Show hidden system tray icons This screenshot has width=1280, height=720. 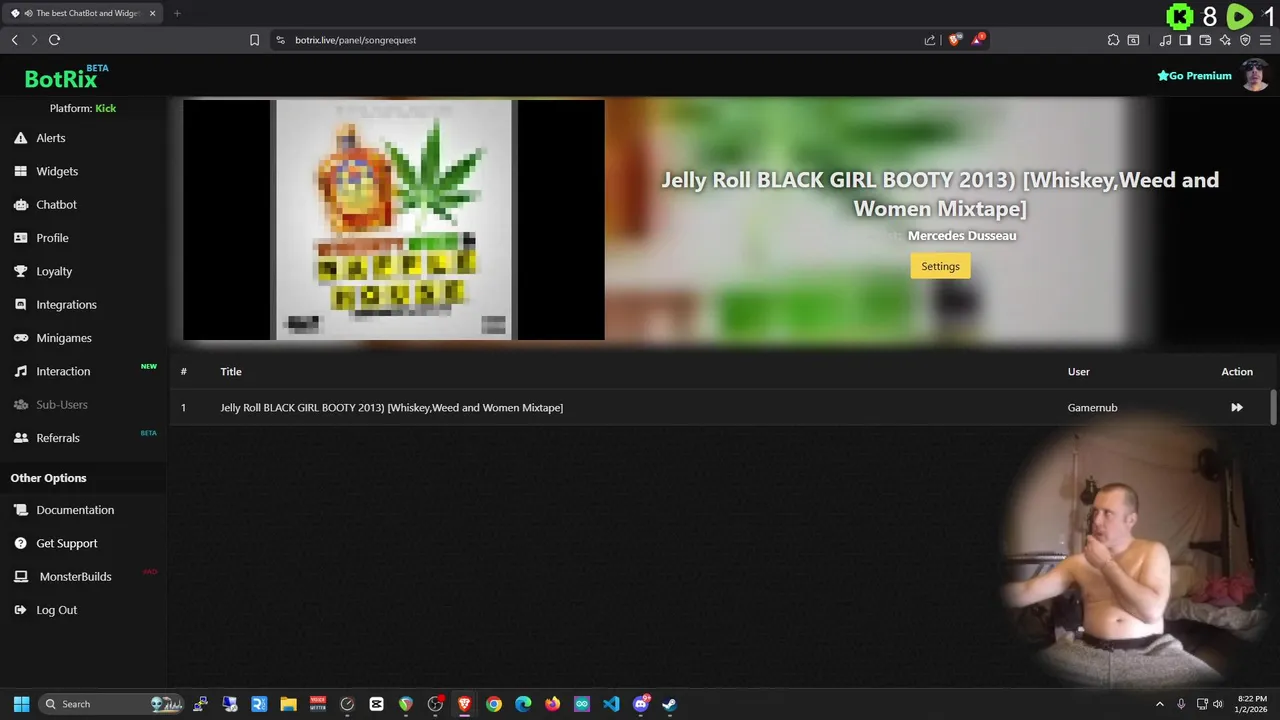pyautogui.click(x=1160, y=704)
